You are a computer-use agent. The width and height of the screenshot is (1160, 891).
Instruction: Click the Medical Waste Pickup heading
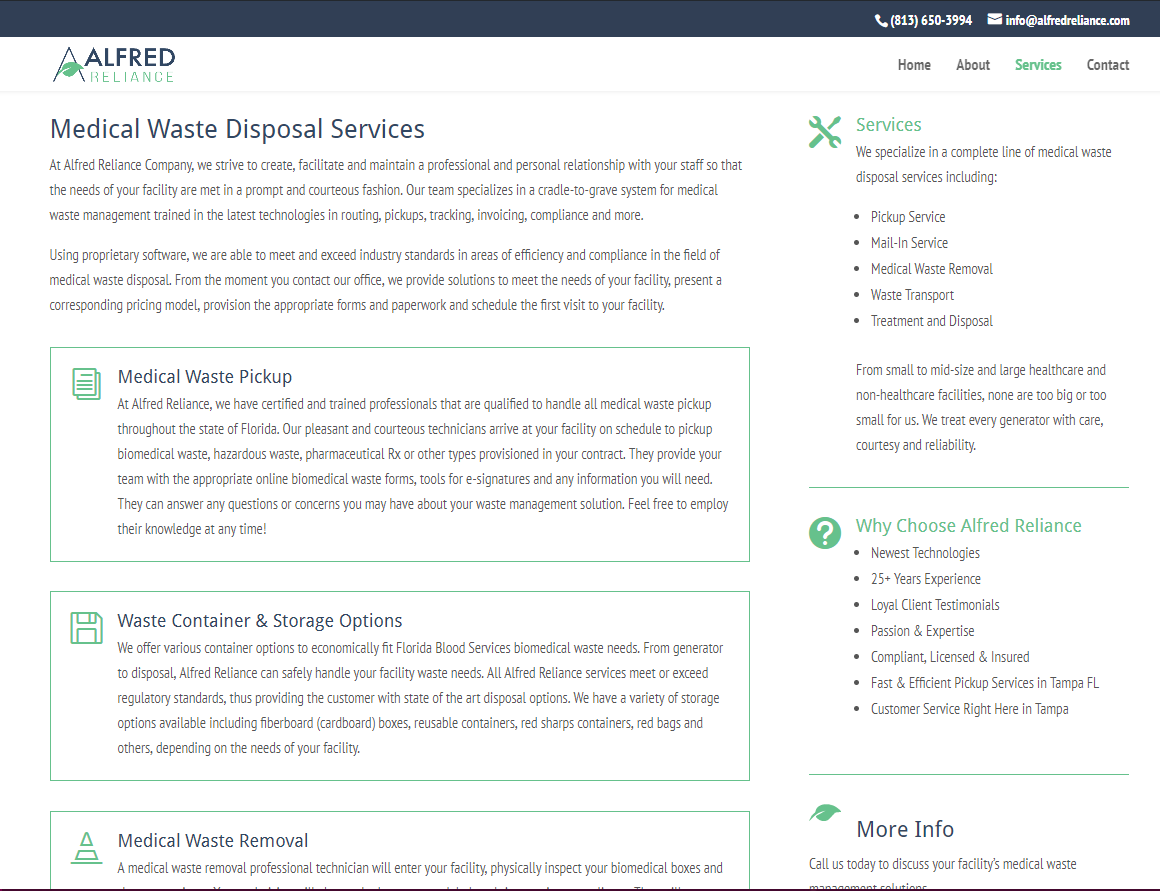205,377
